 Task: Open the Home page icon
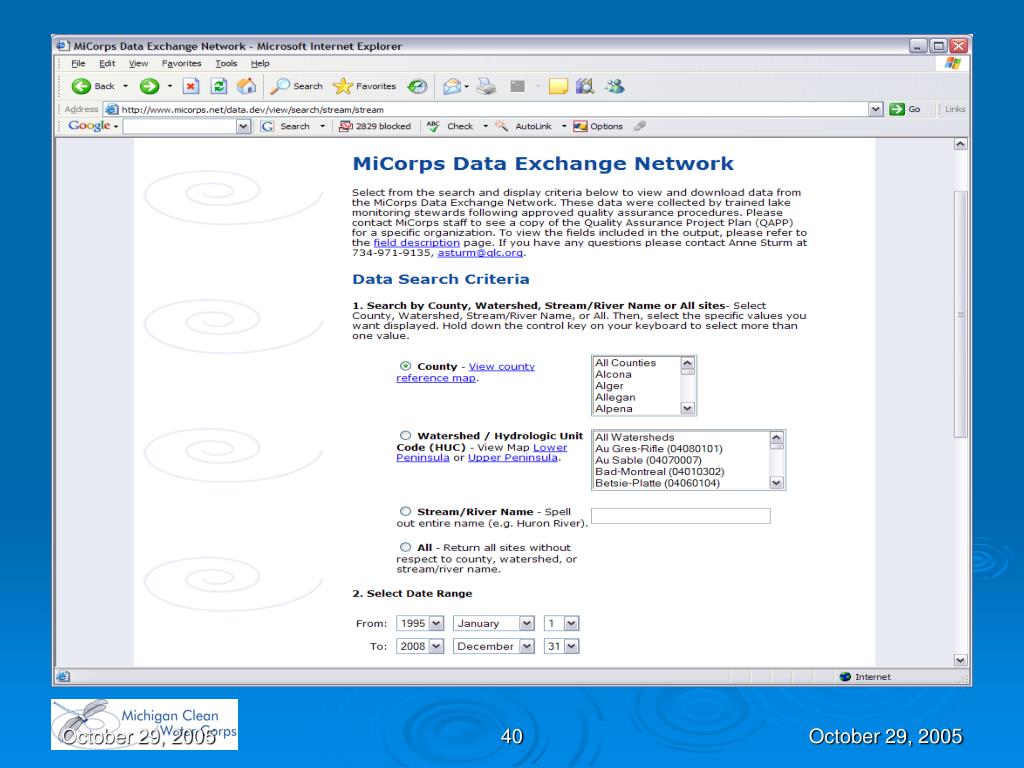pyautogui.click(x=246, y=86)
